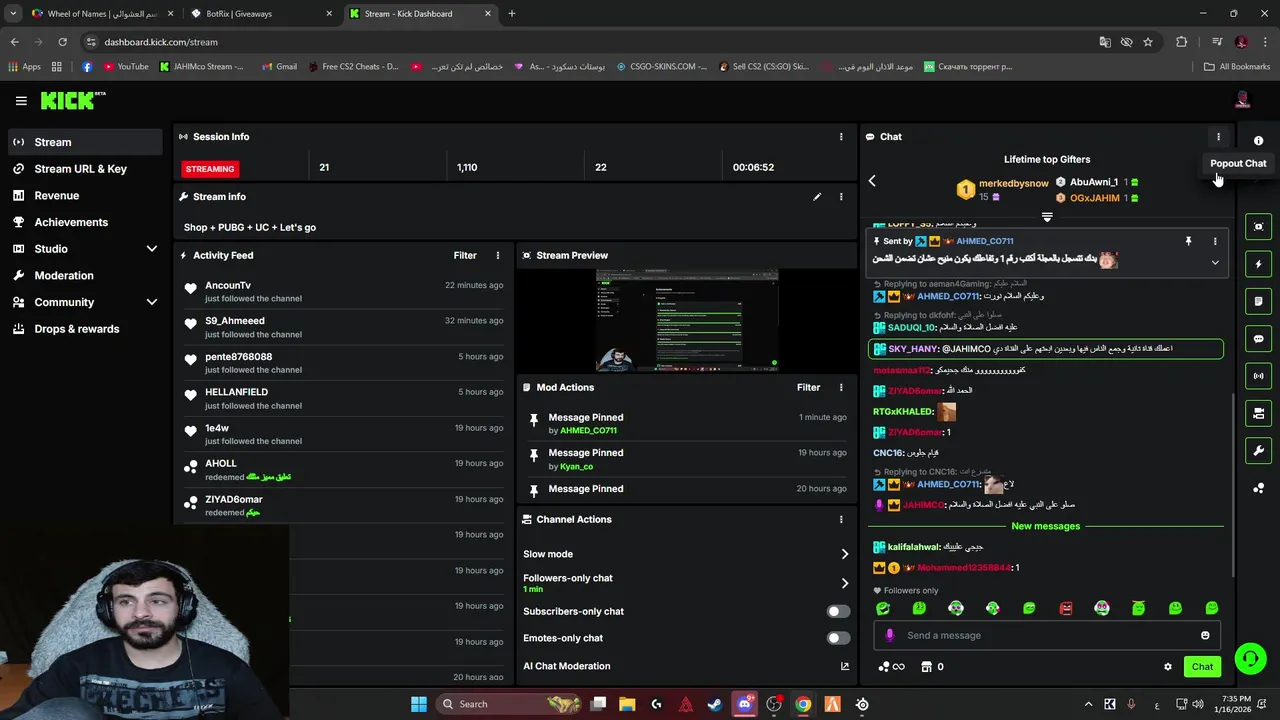Open the emoji picker in message box
The width and height of the screenshot is (1280, 720).
click(1205, 635)
